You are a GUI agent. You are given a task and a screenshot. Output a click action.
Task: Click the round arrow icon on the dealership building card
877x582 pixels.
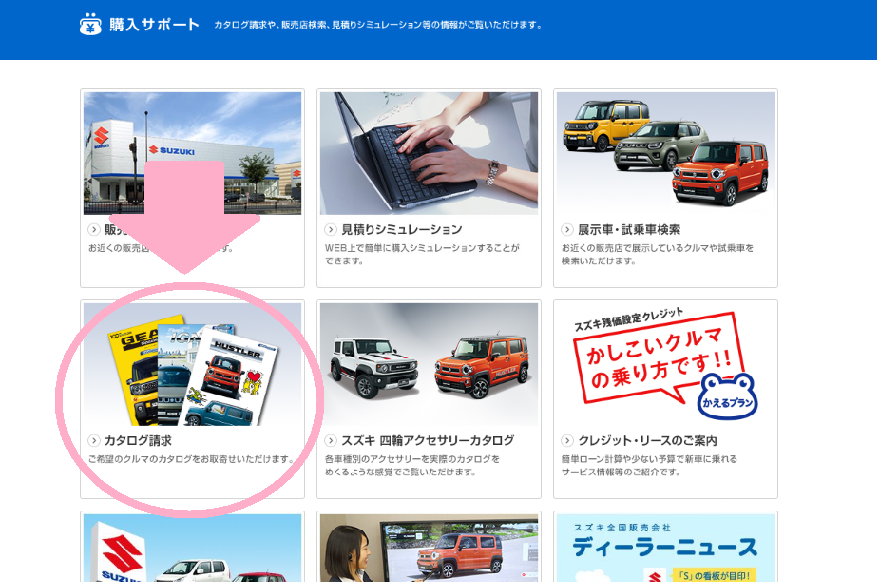tap(93, 229)
